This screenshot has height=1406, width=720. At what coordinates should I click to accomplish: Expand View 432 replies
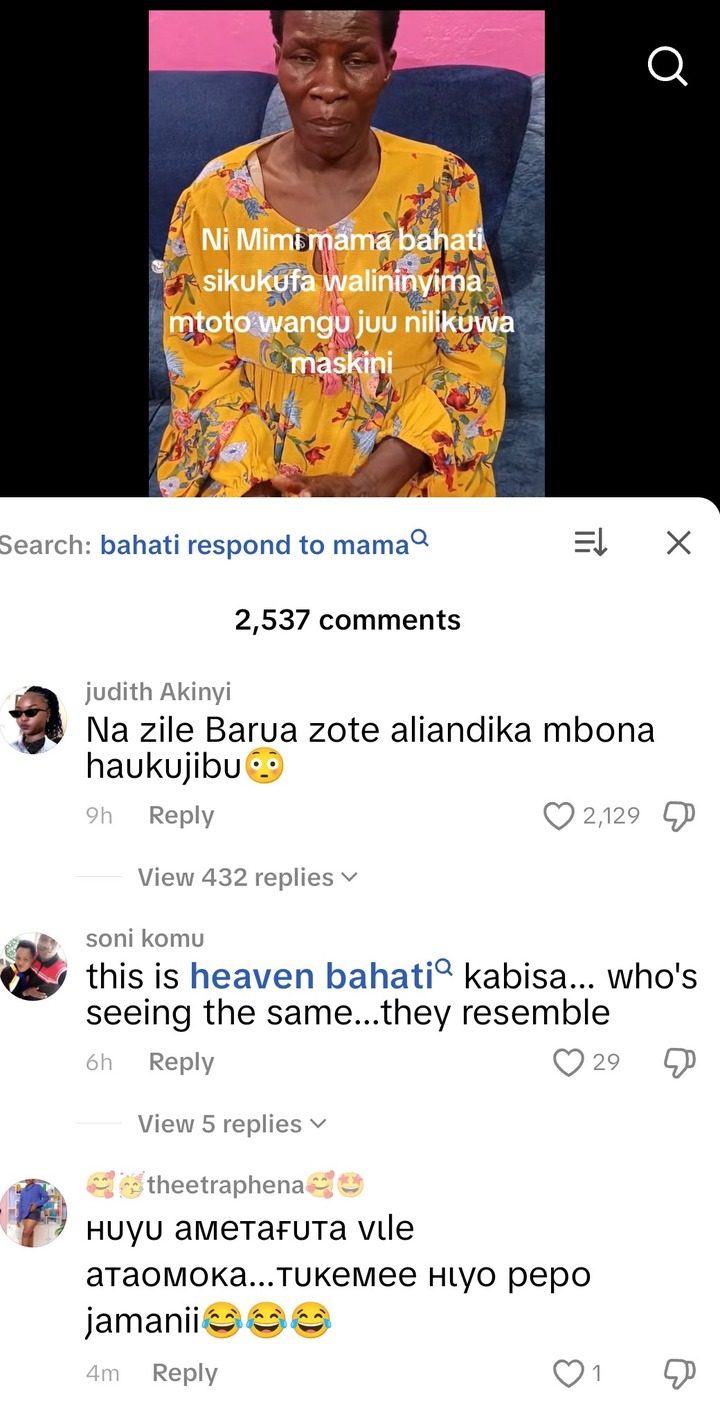247,877
